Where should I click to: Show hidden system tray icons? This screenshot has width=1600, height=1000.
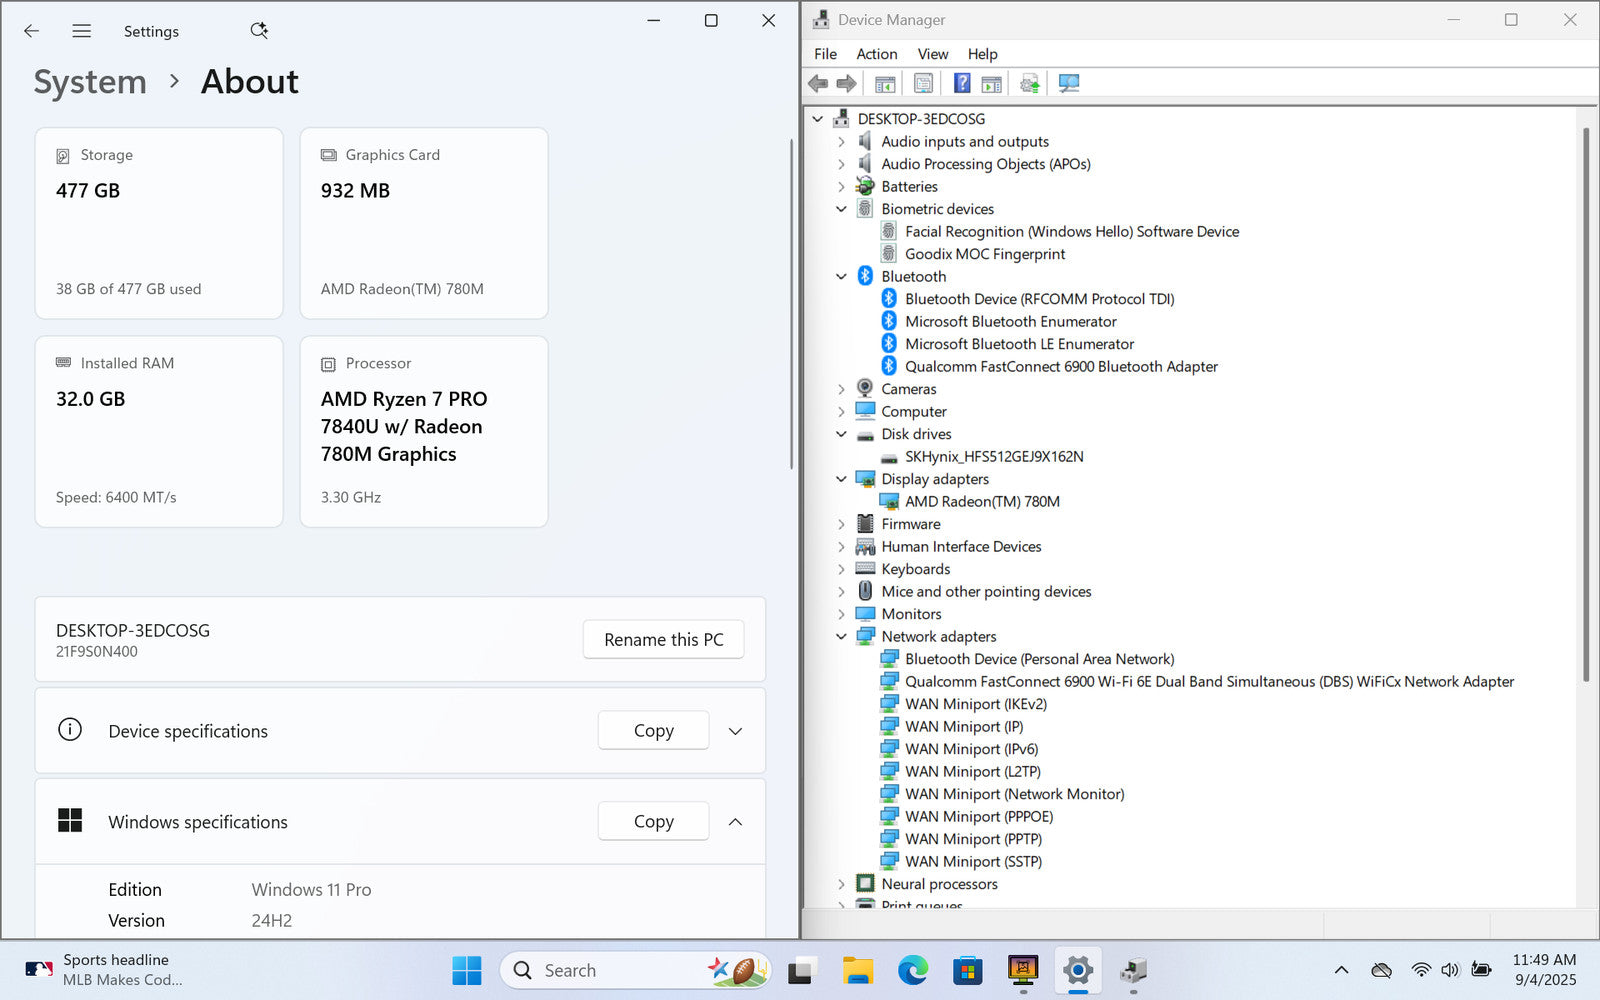coord(1342,970)
